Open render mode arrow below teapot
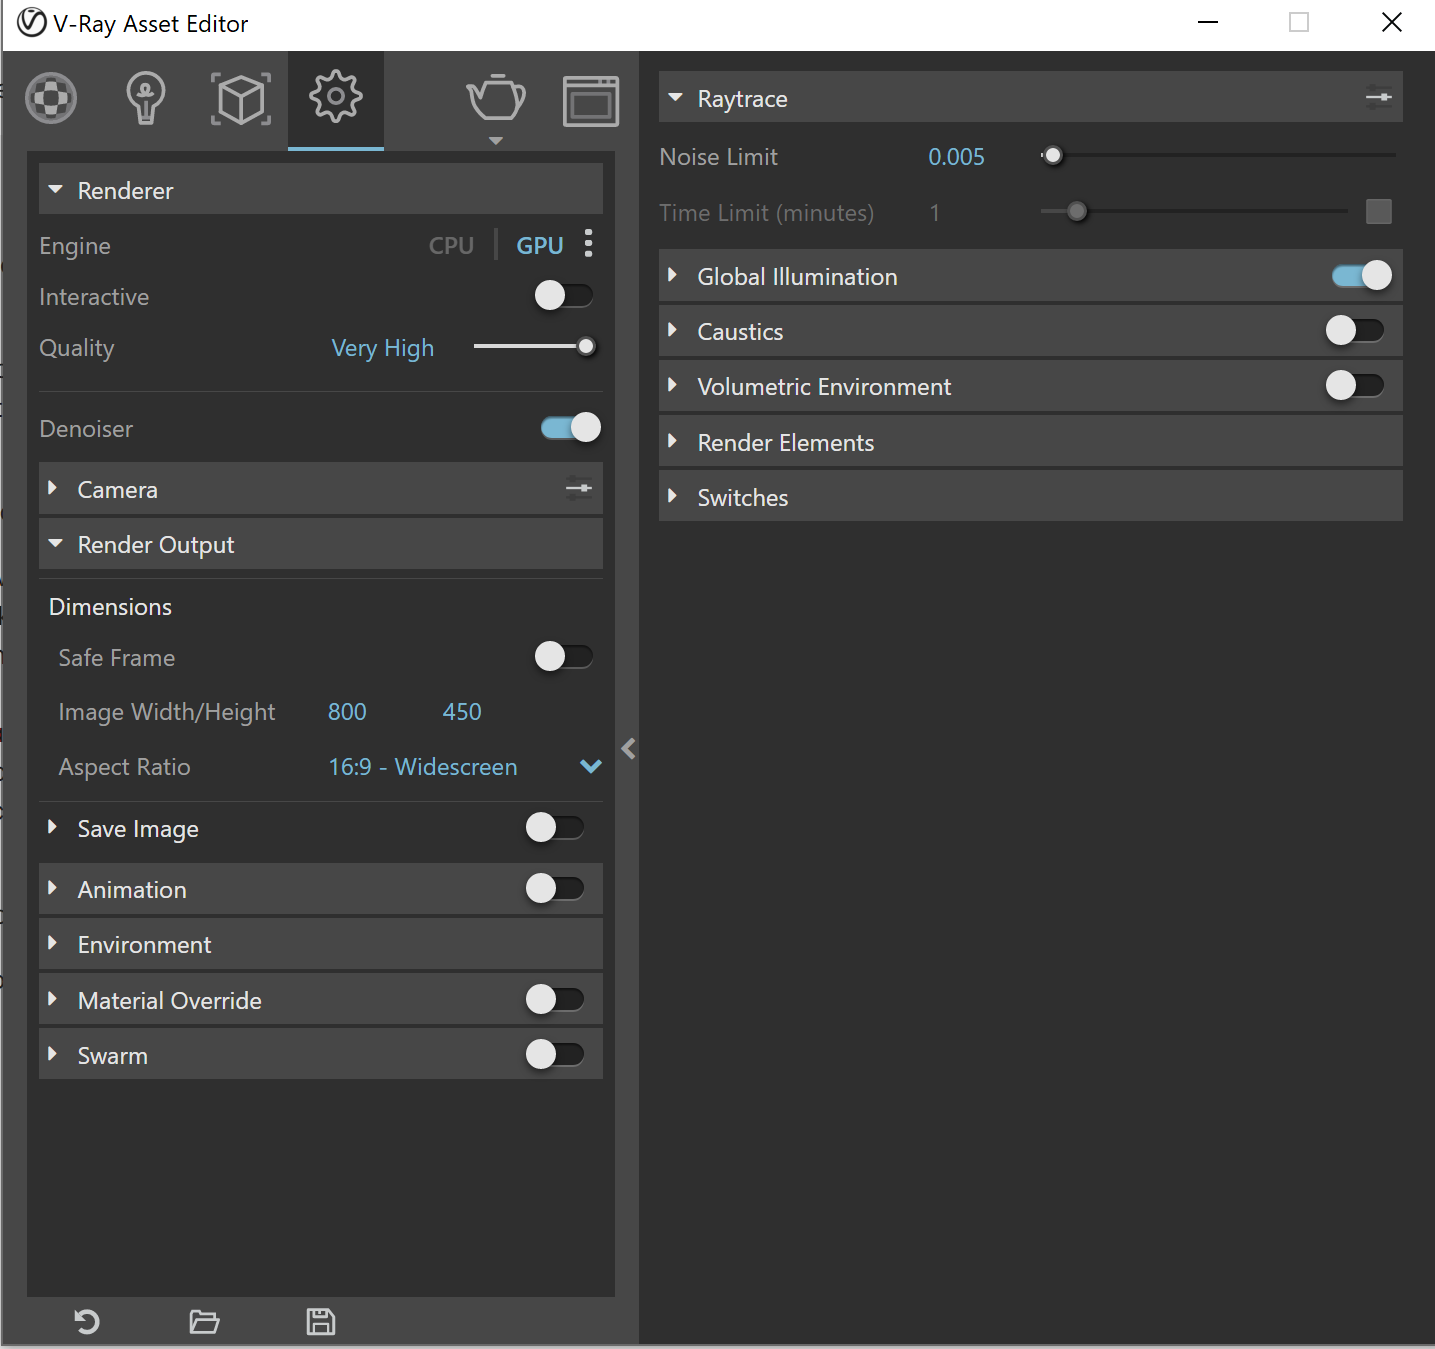The image size is (1435, 1349). coord(496,141)
